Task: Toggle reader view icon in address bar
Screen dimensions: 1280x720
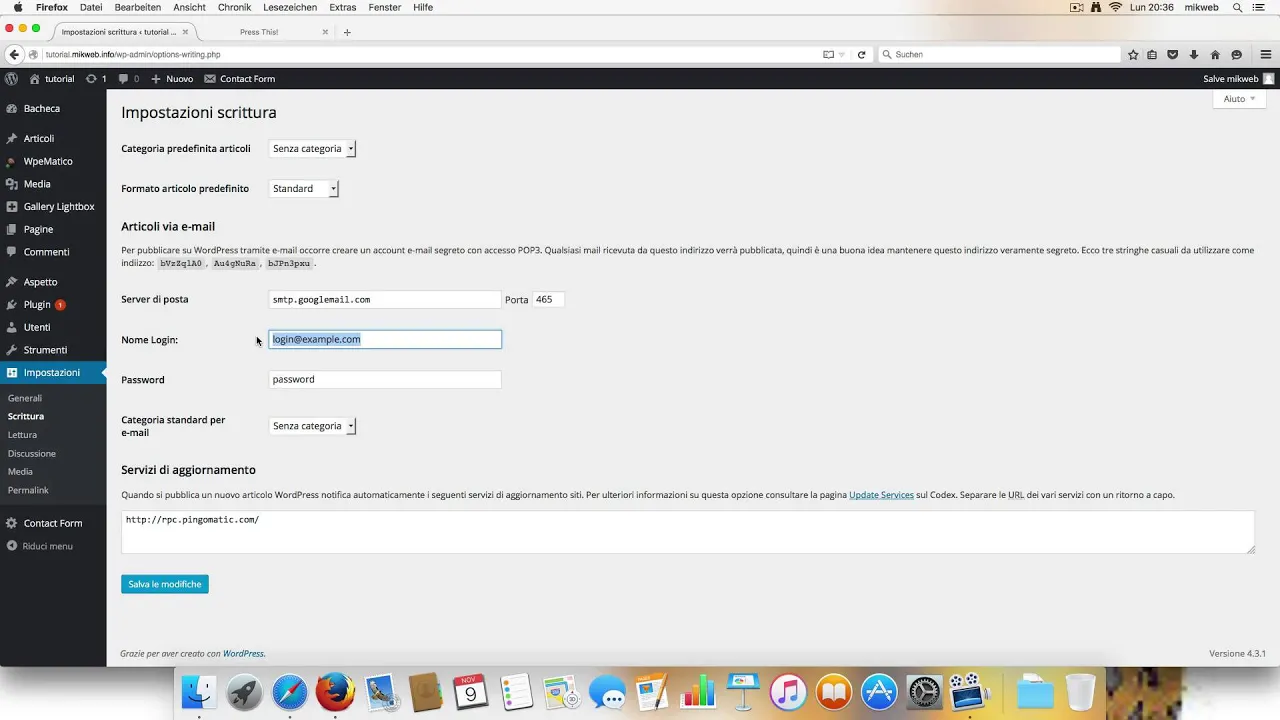Action: click(x=827, y=54)
